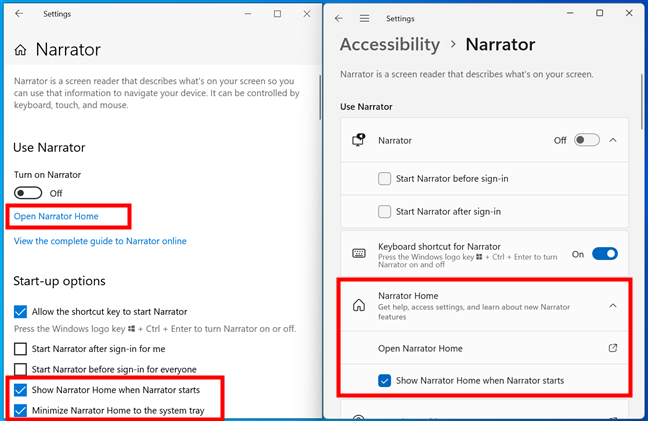Click the 'Start-up options' heading

60,281
